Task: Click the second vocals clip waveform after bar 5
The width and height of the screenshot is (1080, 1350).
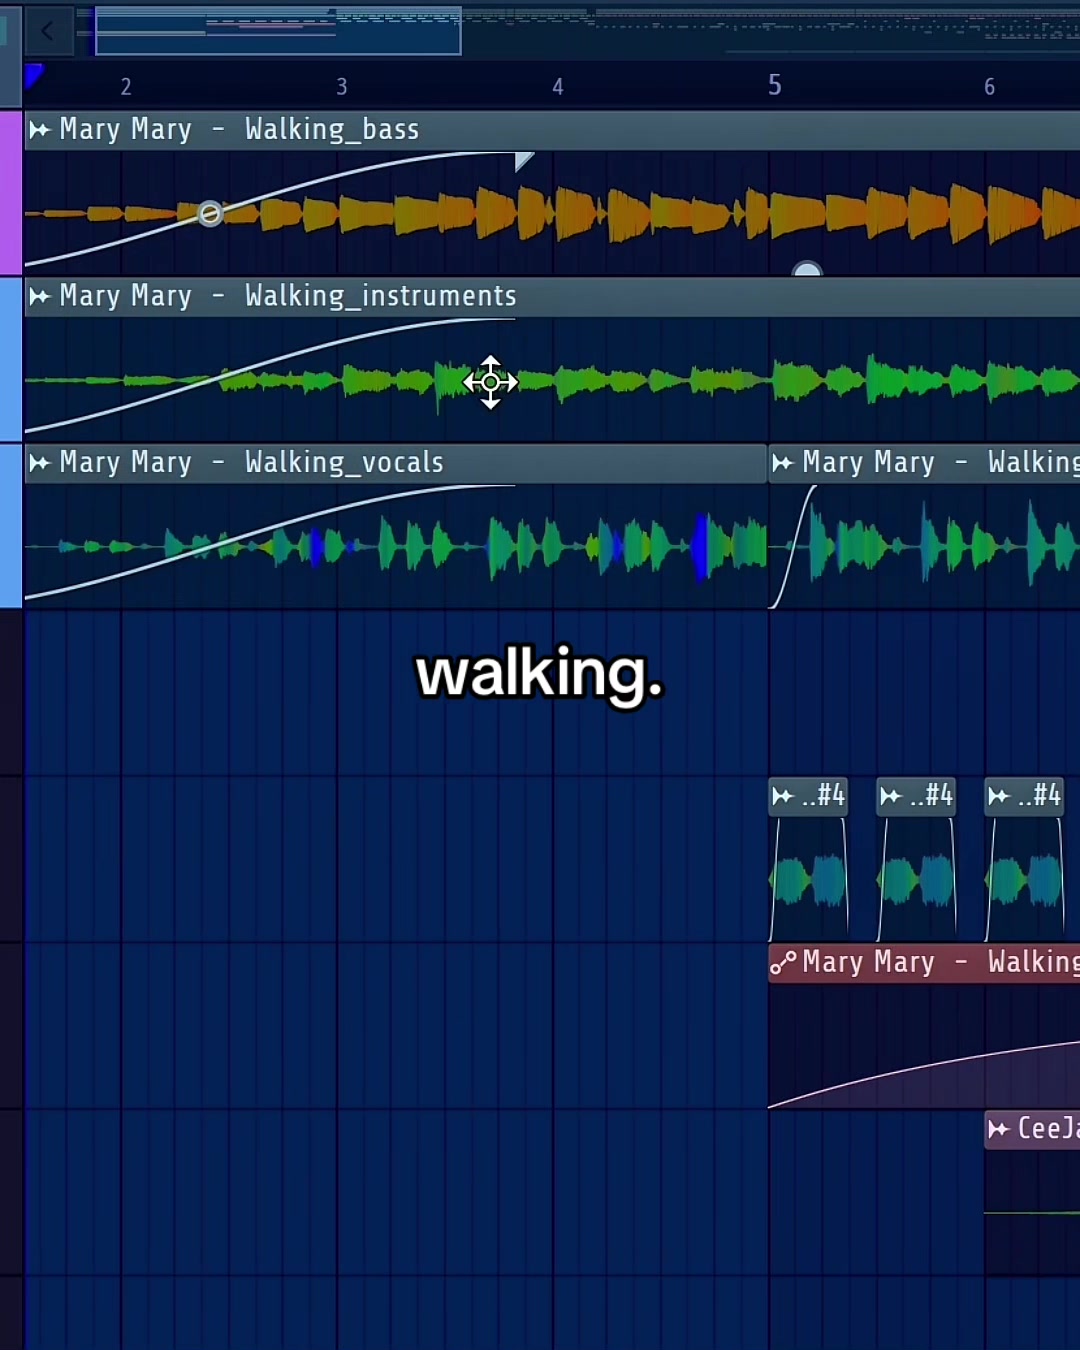Action: pyautogui.click(x=925, y=546)
